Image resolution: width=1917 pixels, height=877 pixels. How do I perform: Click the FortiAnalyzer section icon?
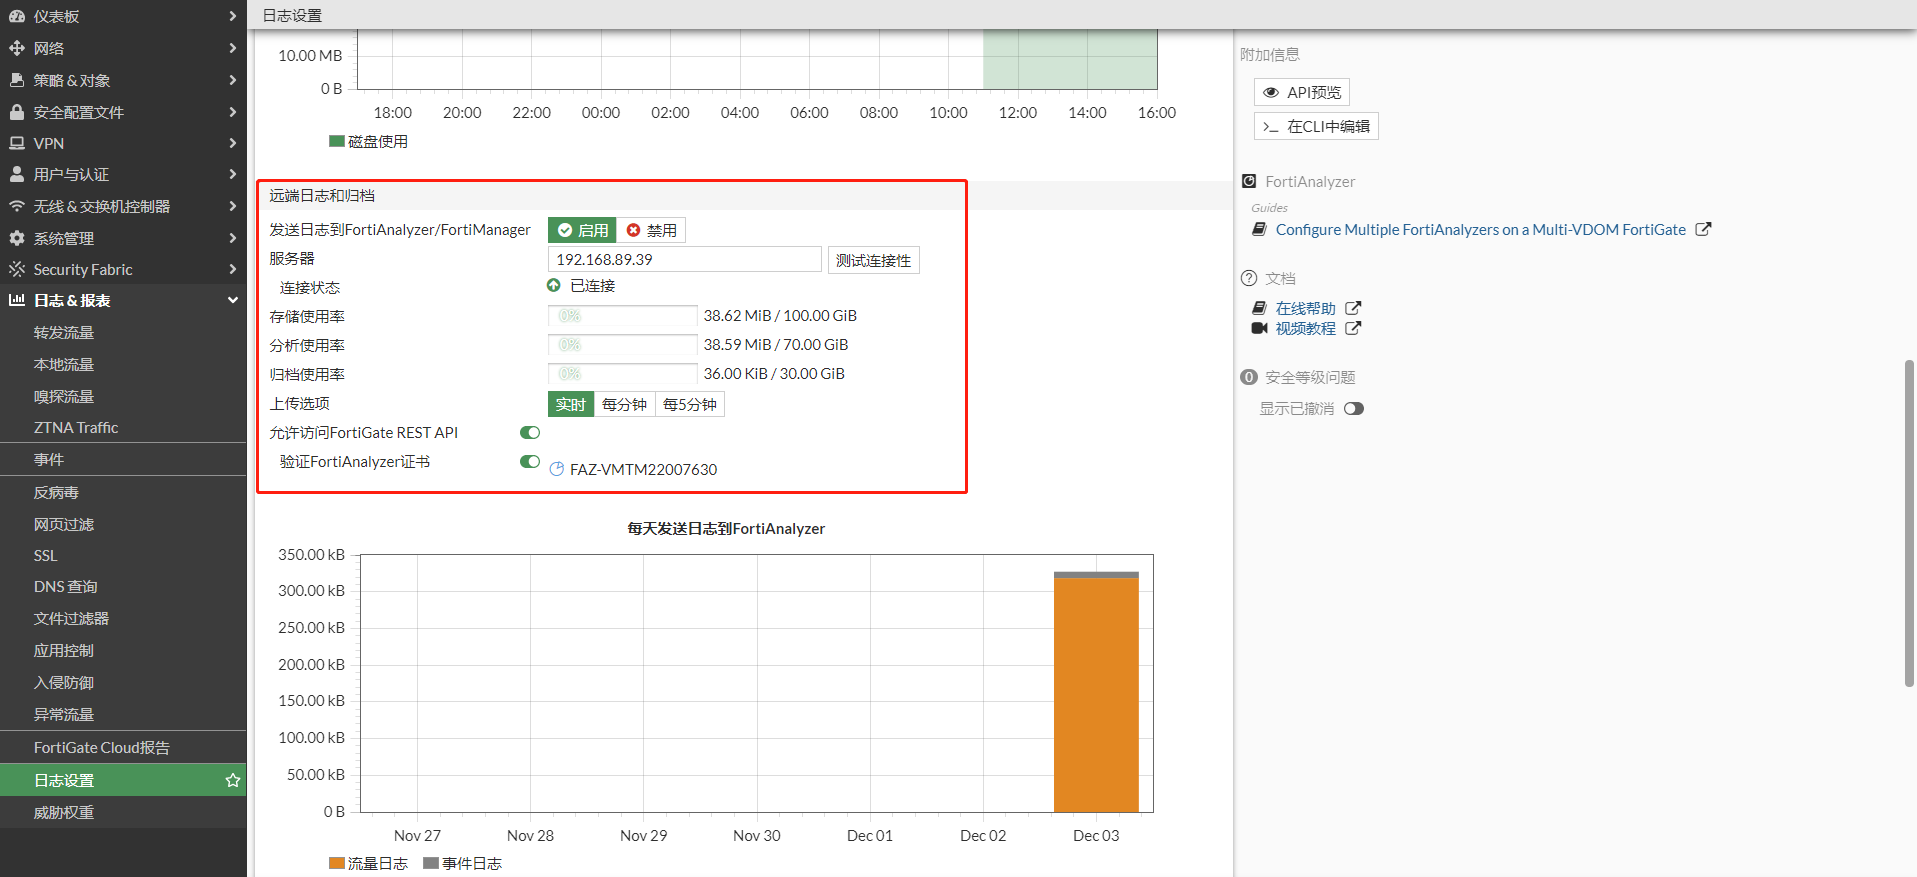click(1249, 181)
